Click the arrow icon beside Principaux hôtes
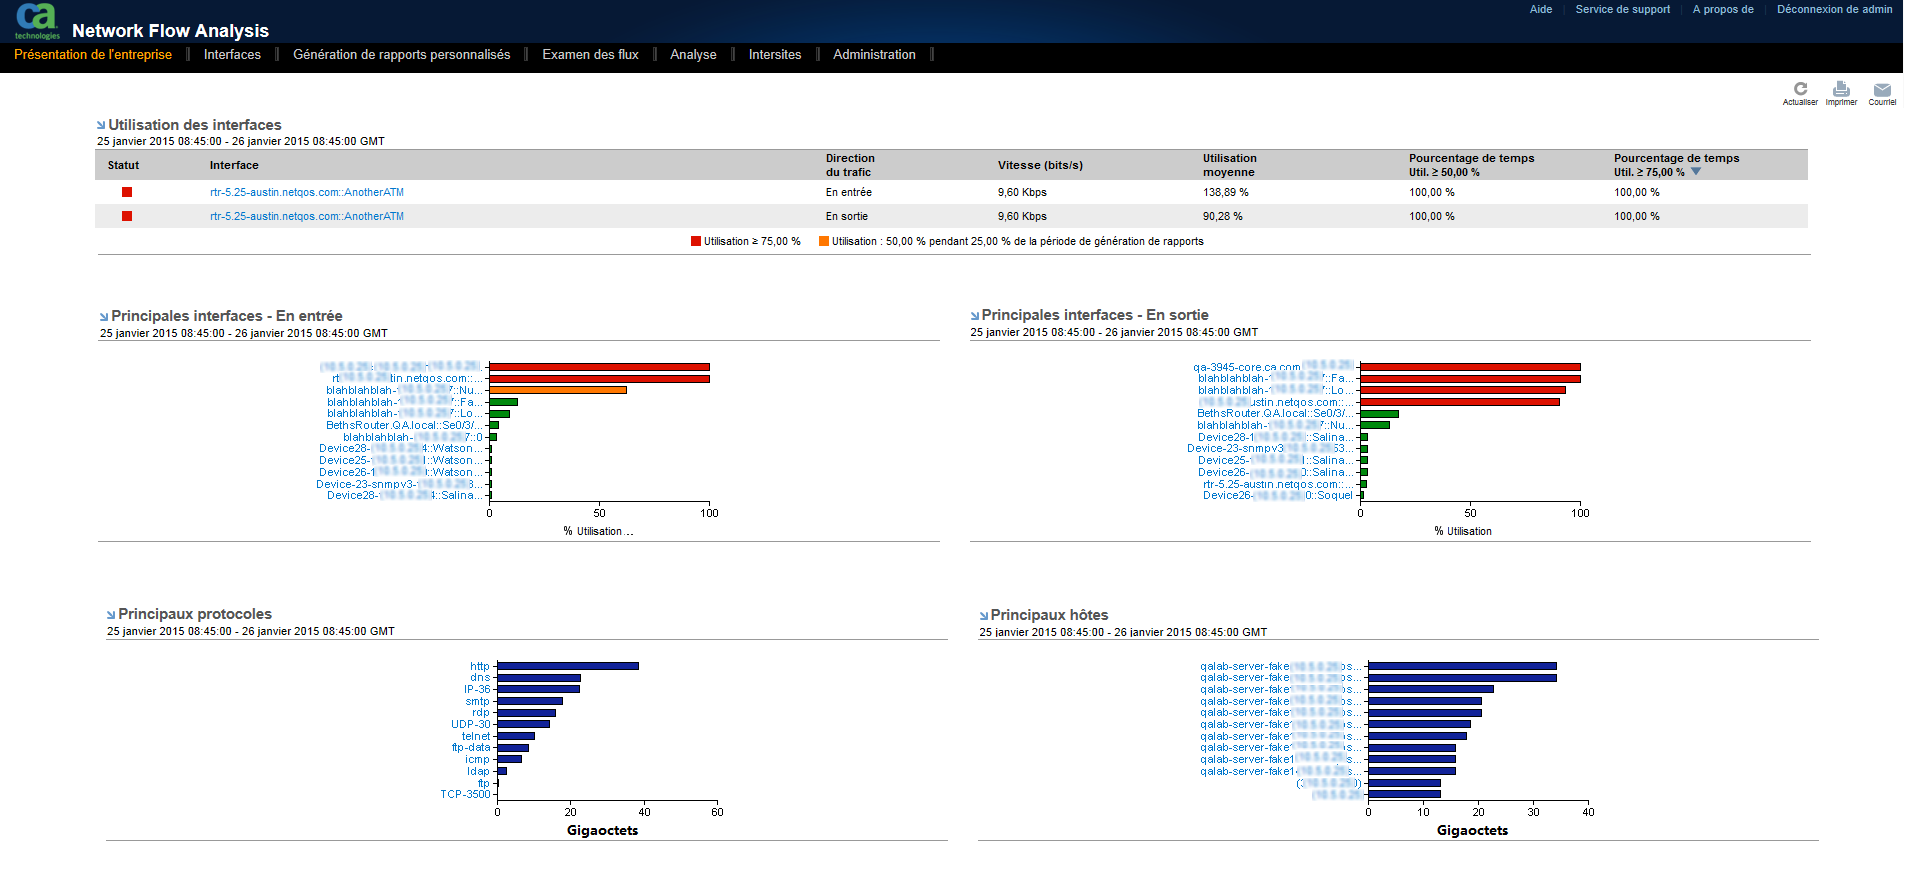Image resolution: width=1906 pixels, height=882 pixels. click(984, 616)
